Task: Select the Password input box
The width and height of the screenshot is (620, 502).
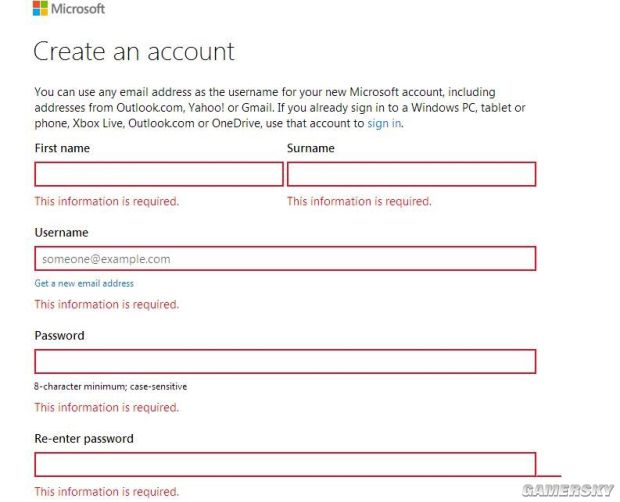Action: [x=285, y=361]
